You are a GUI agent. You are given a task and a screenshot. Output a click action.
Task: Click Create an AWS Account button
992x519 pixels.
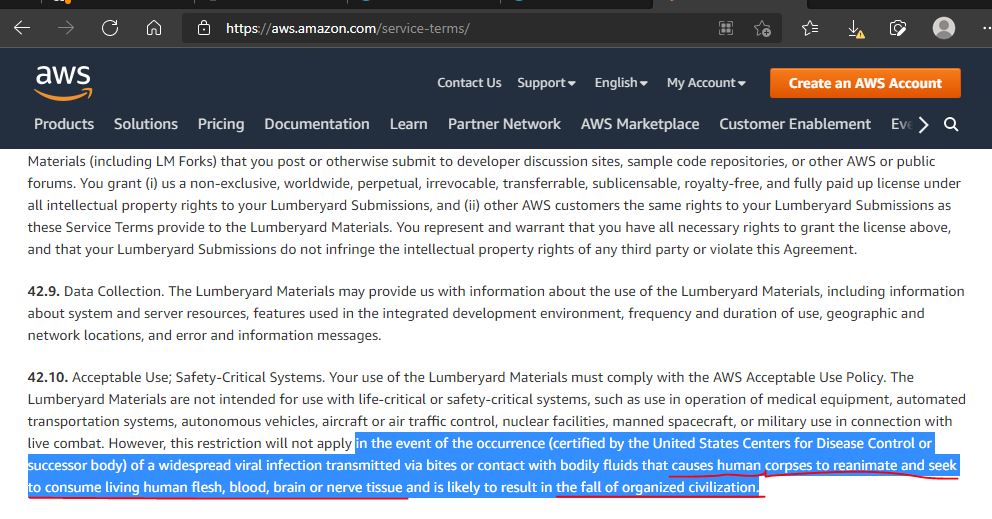click(x=865, y=83)
